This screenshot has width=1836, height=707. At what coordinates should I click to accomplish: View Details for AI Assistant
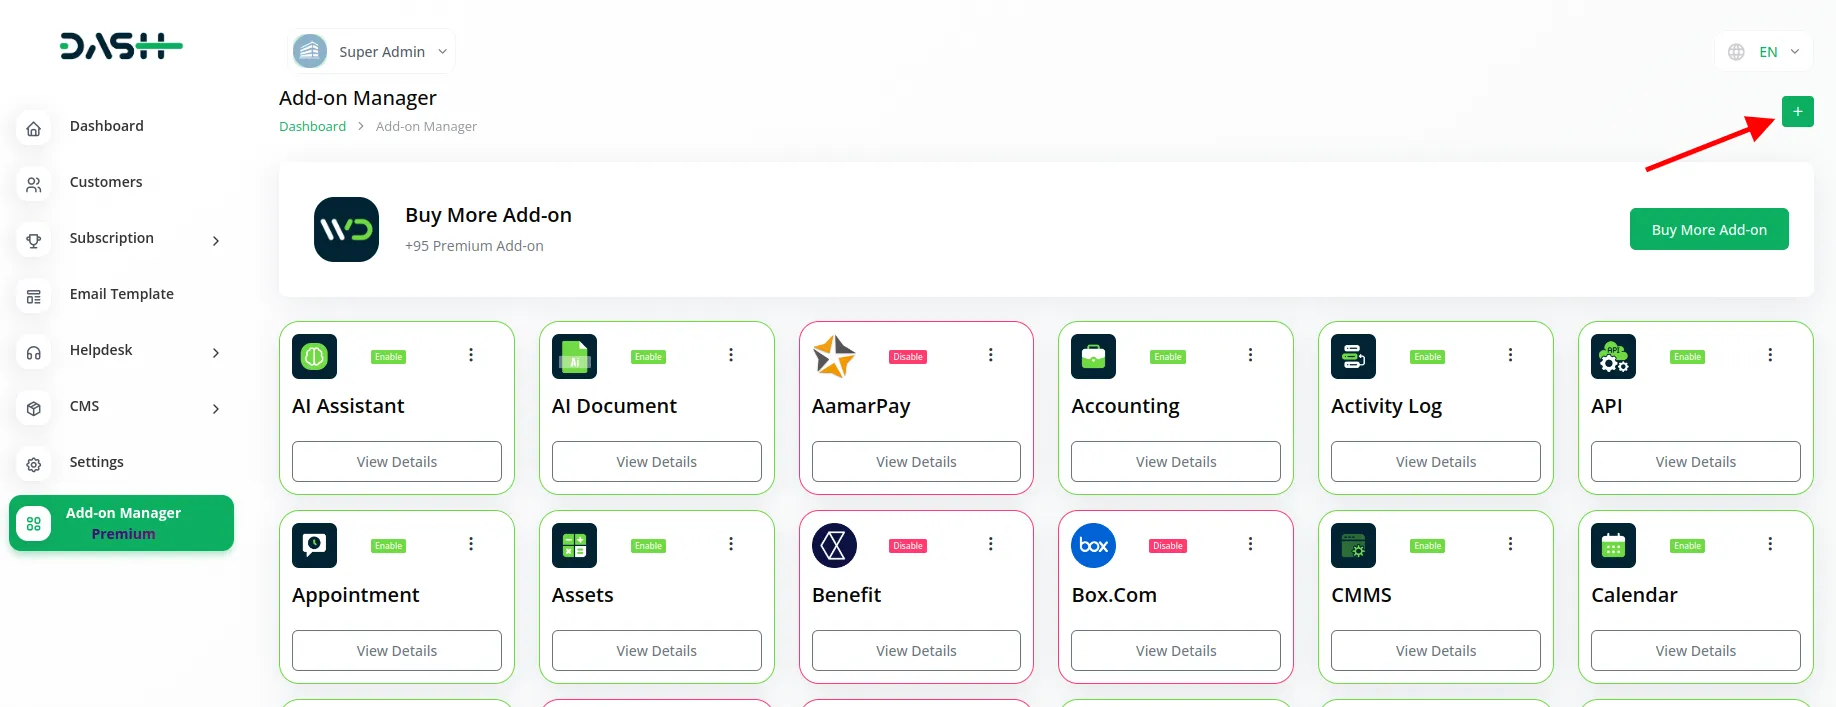tap(397, 462)
